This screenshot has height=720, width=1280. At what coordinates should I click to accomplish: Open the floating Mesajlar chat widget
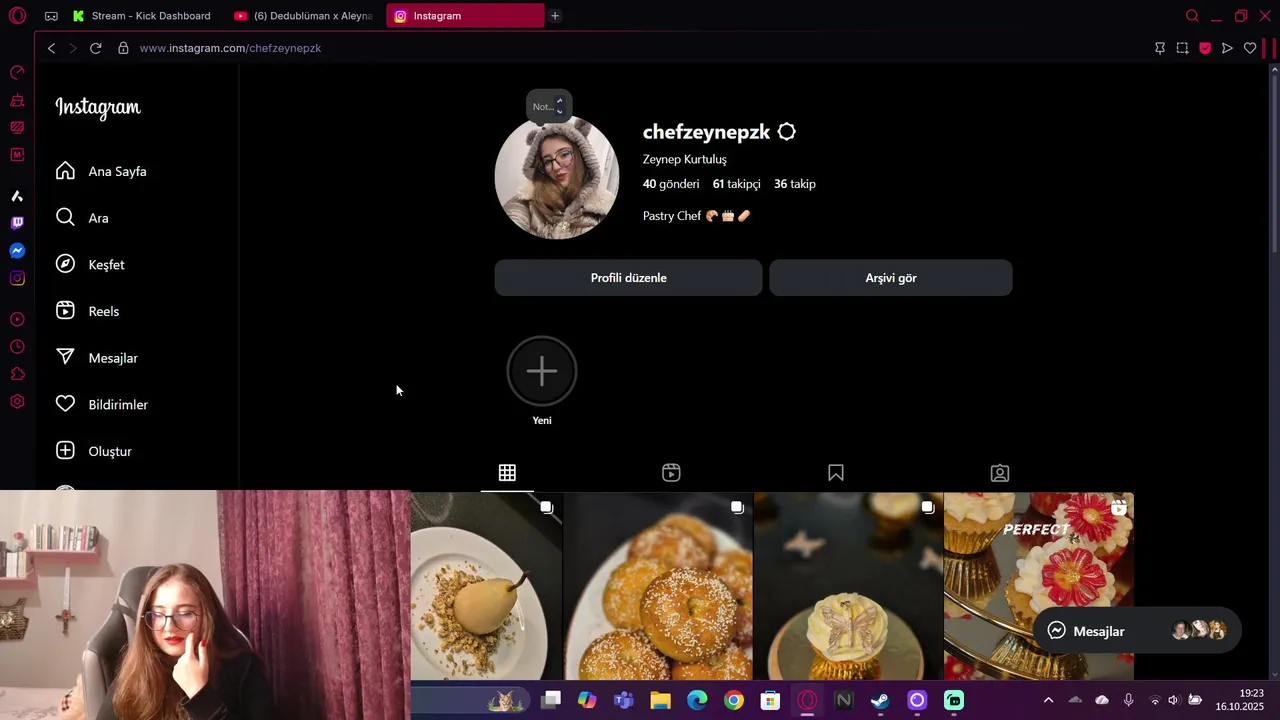click(1137, 631)
